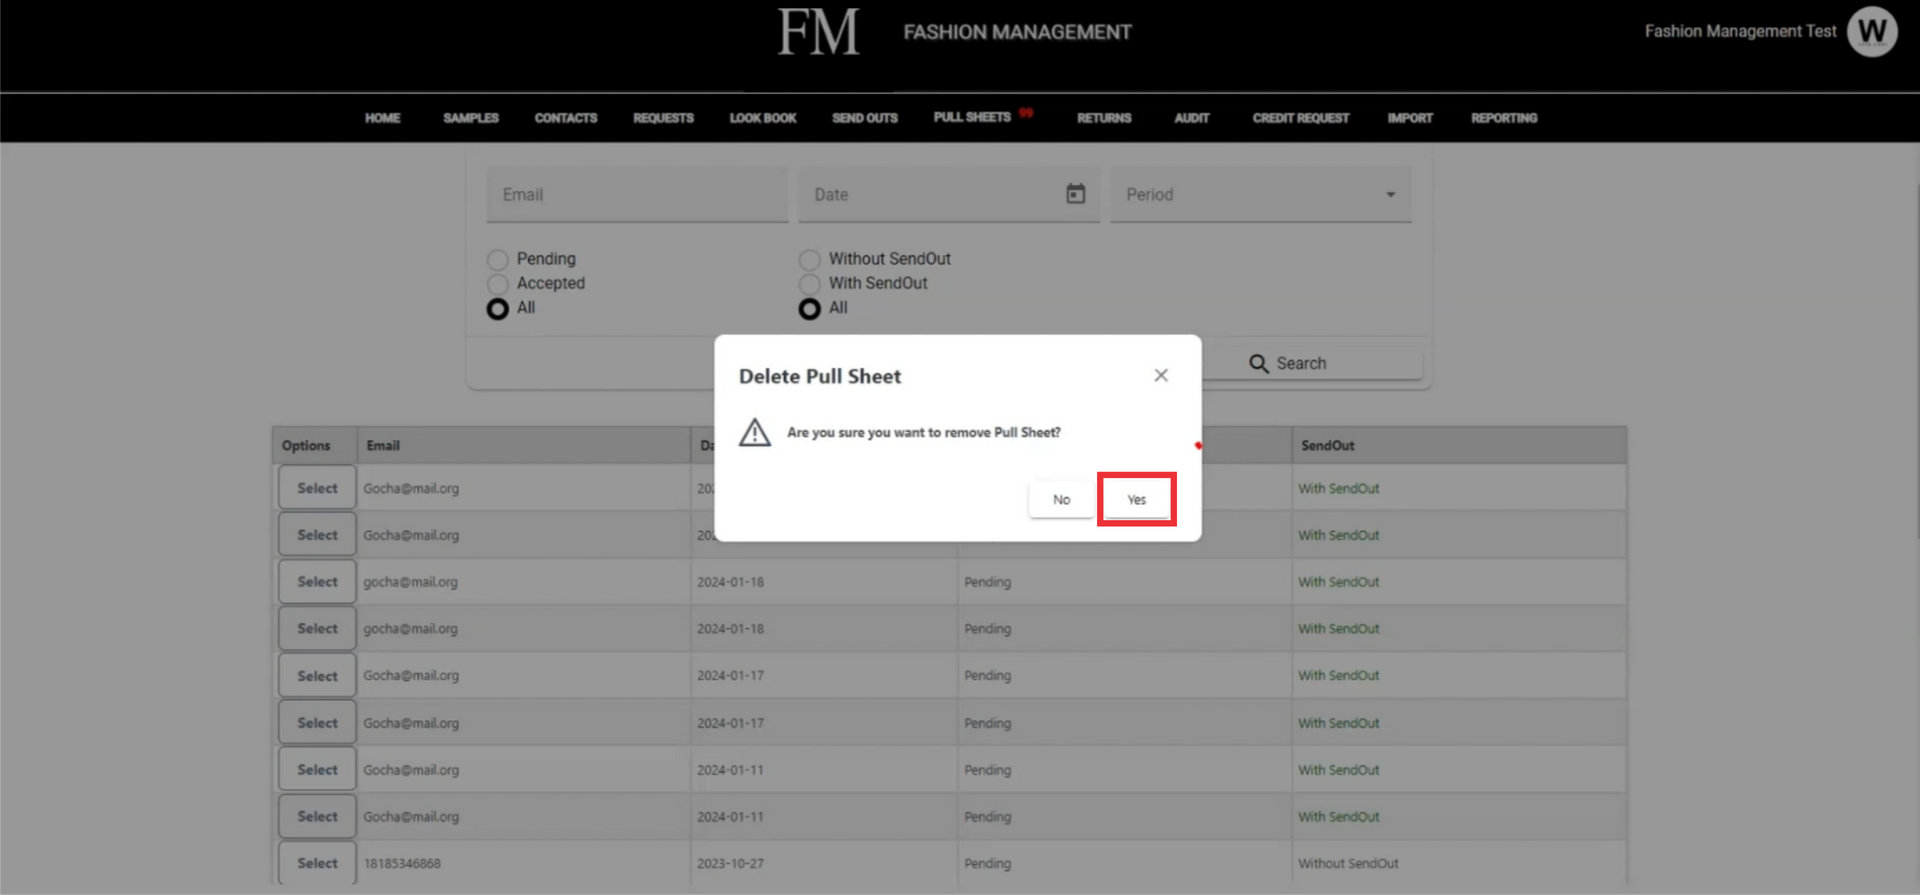Click the Email filter field
This screenshot has height=895, width=1920.
click(x=637, y=194)
